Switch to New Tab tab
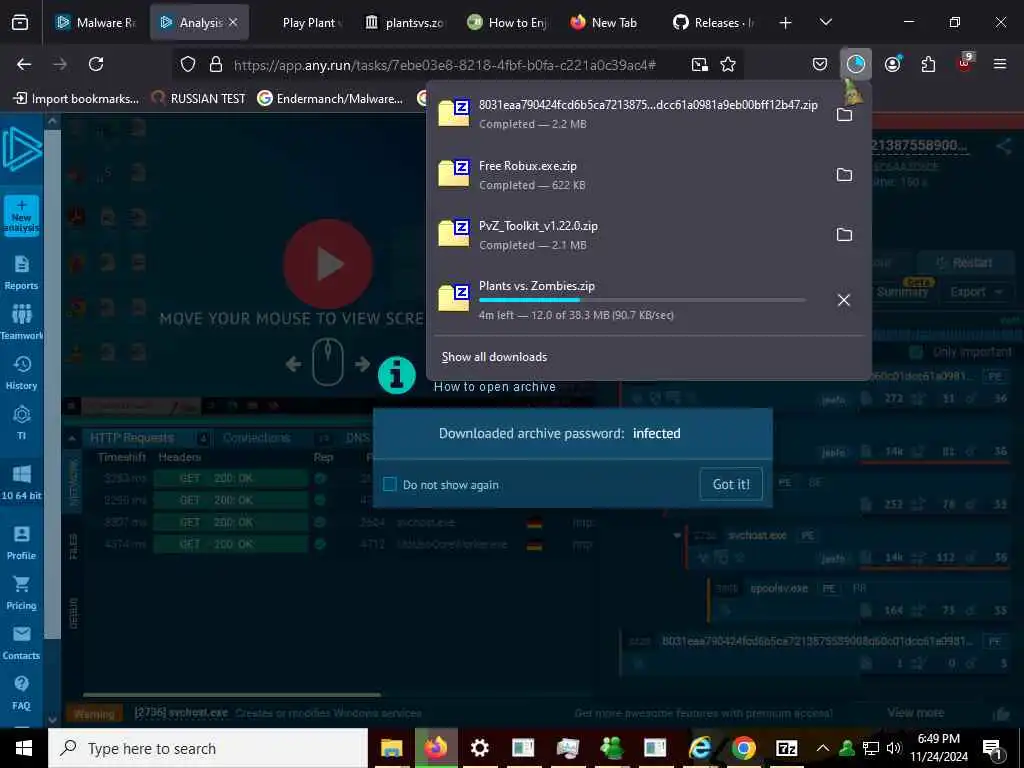This screenshot has height=768, width=1024. tap(604, 23)
